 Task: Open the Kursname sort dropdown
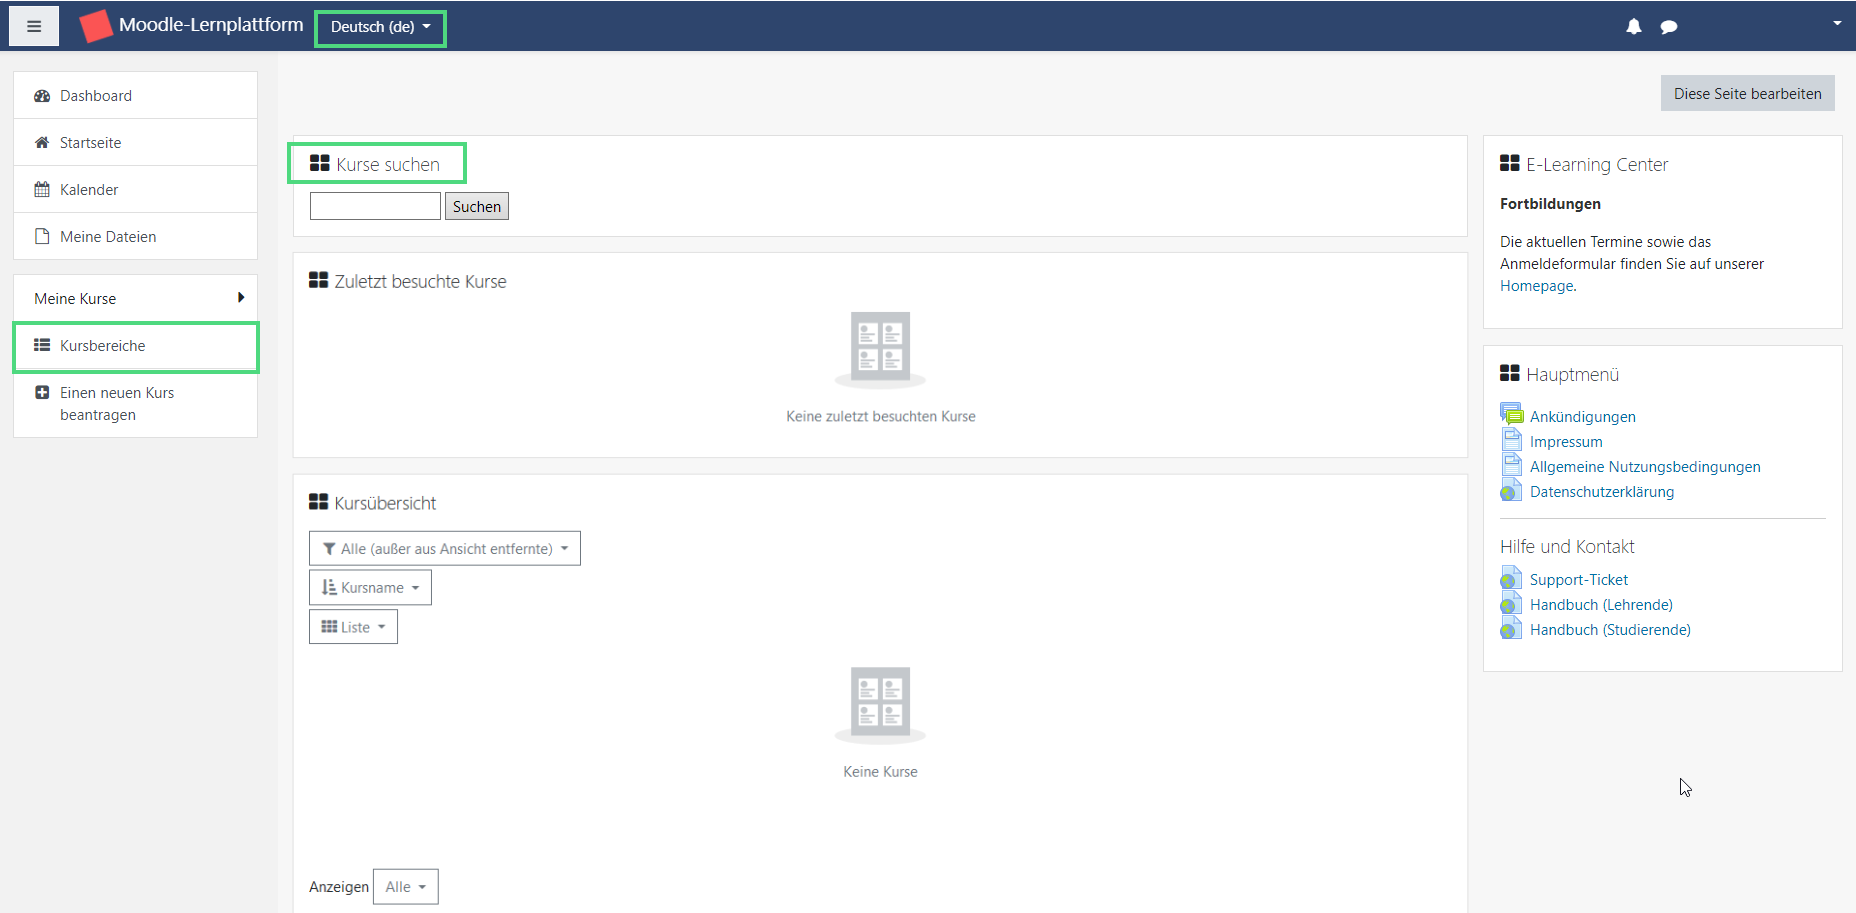pyautogui.click(x=370, y=588)
